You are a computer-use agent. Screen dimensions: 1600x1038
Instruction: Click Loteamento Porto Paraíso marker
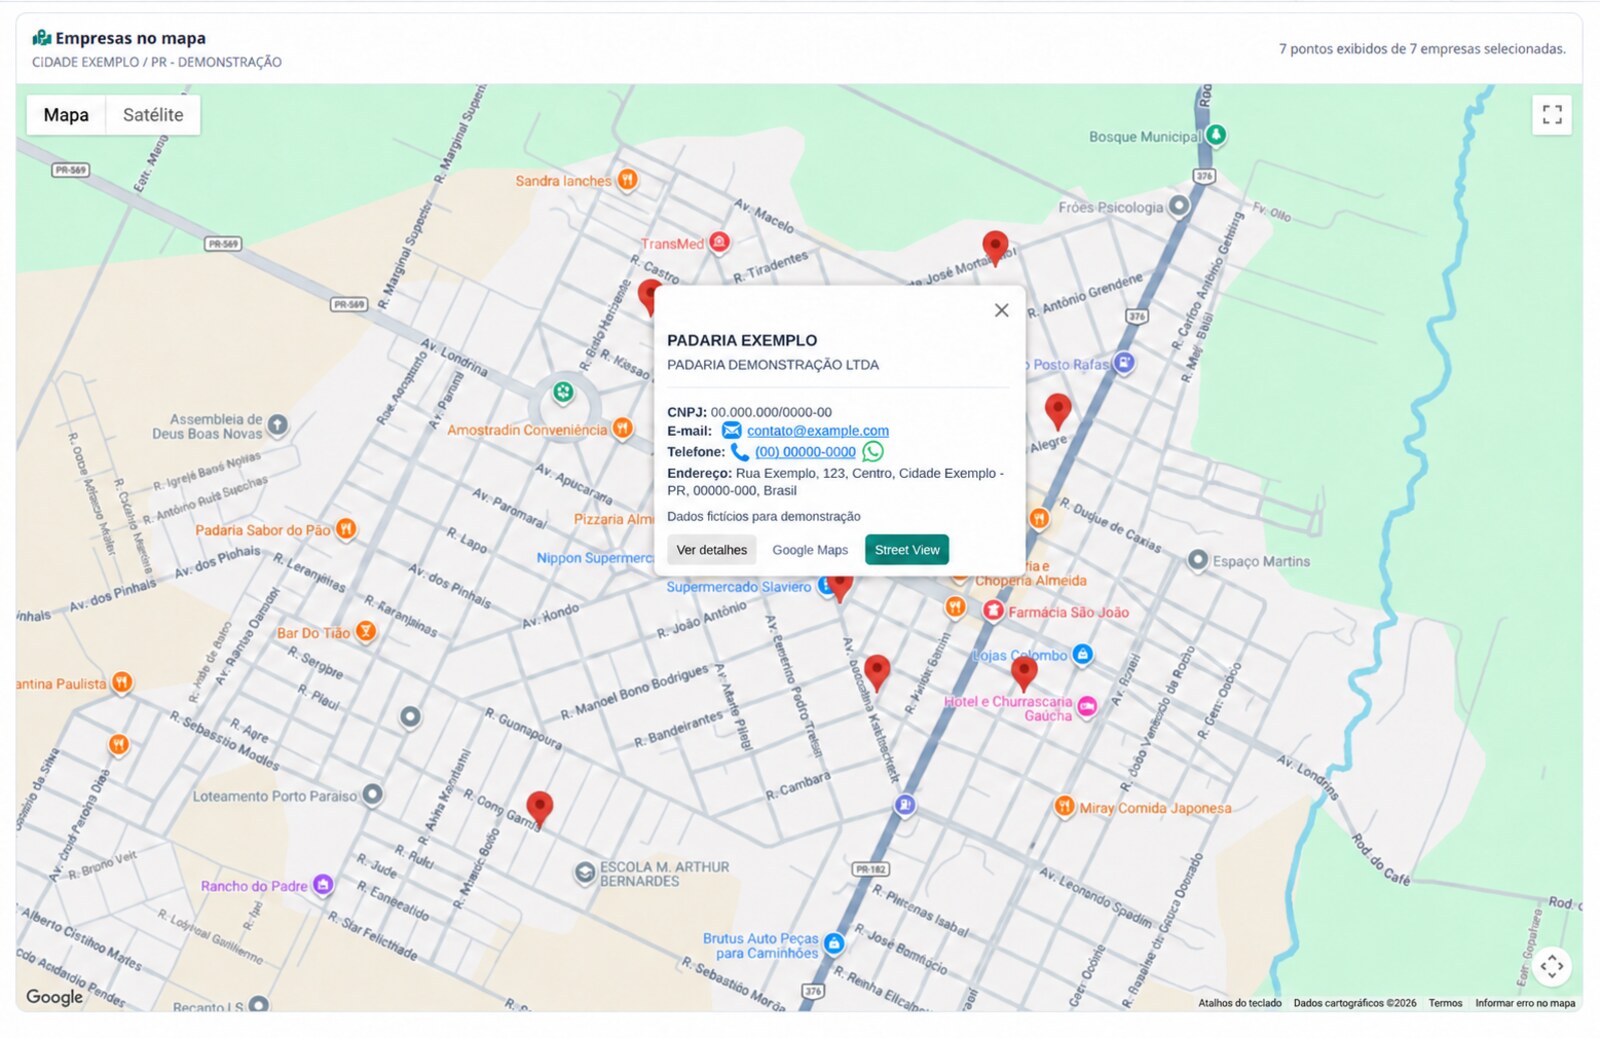coord(372,795)
